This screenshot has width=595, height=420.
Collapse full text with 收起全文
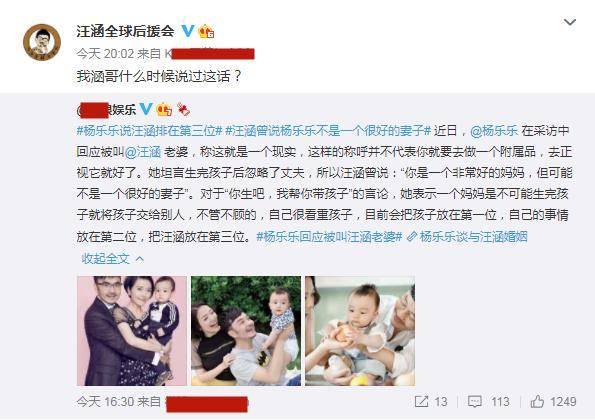point(113,259)
